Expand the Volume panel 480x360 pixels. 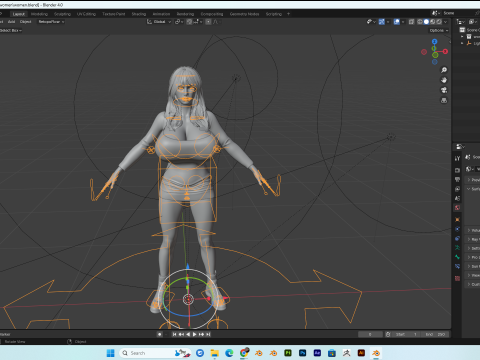[x=472, y=230]
